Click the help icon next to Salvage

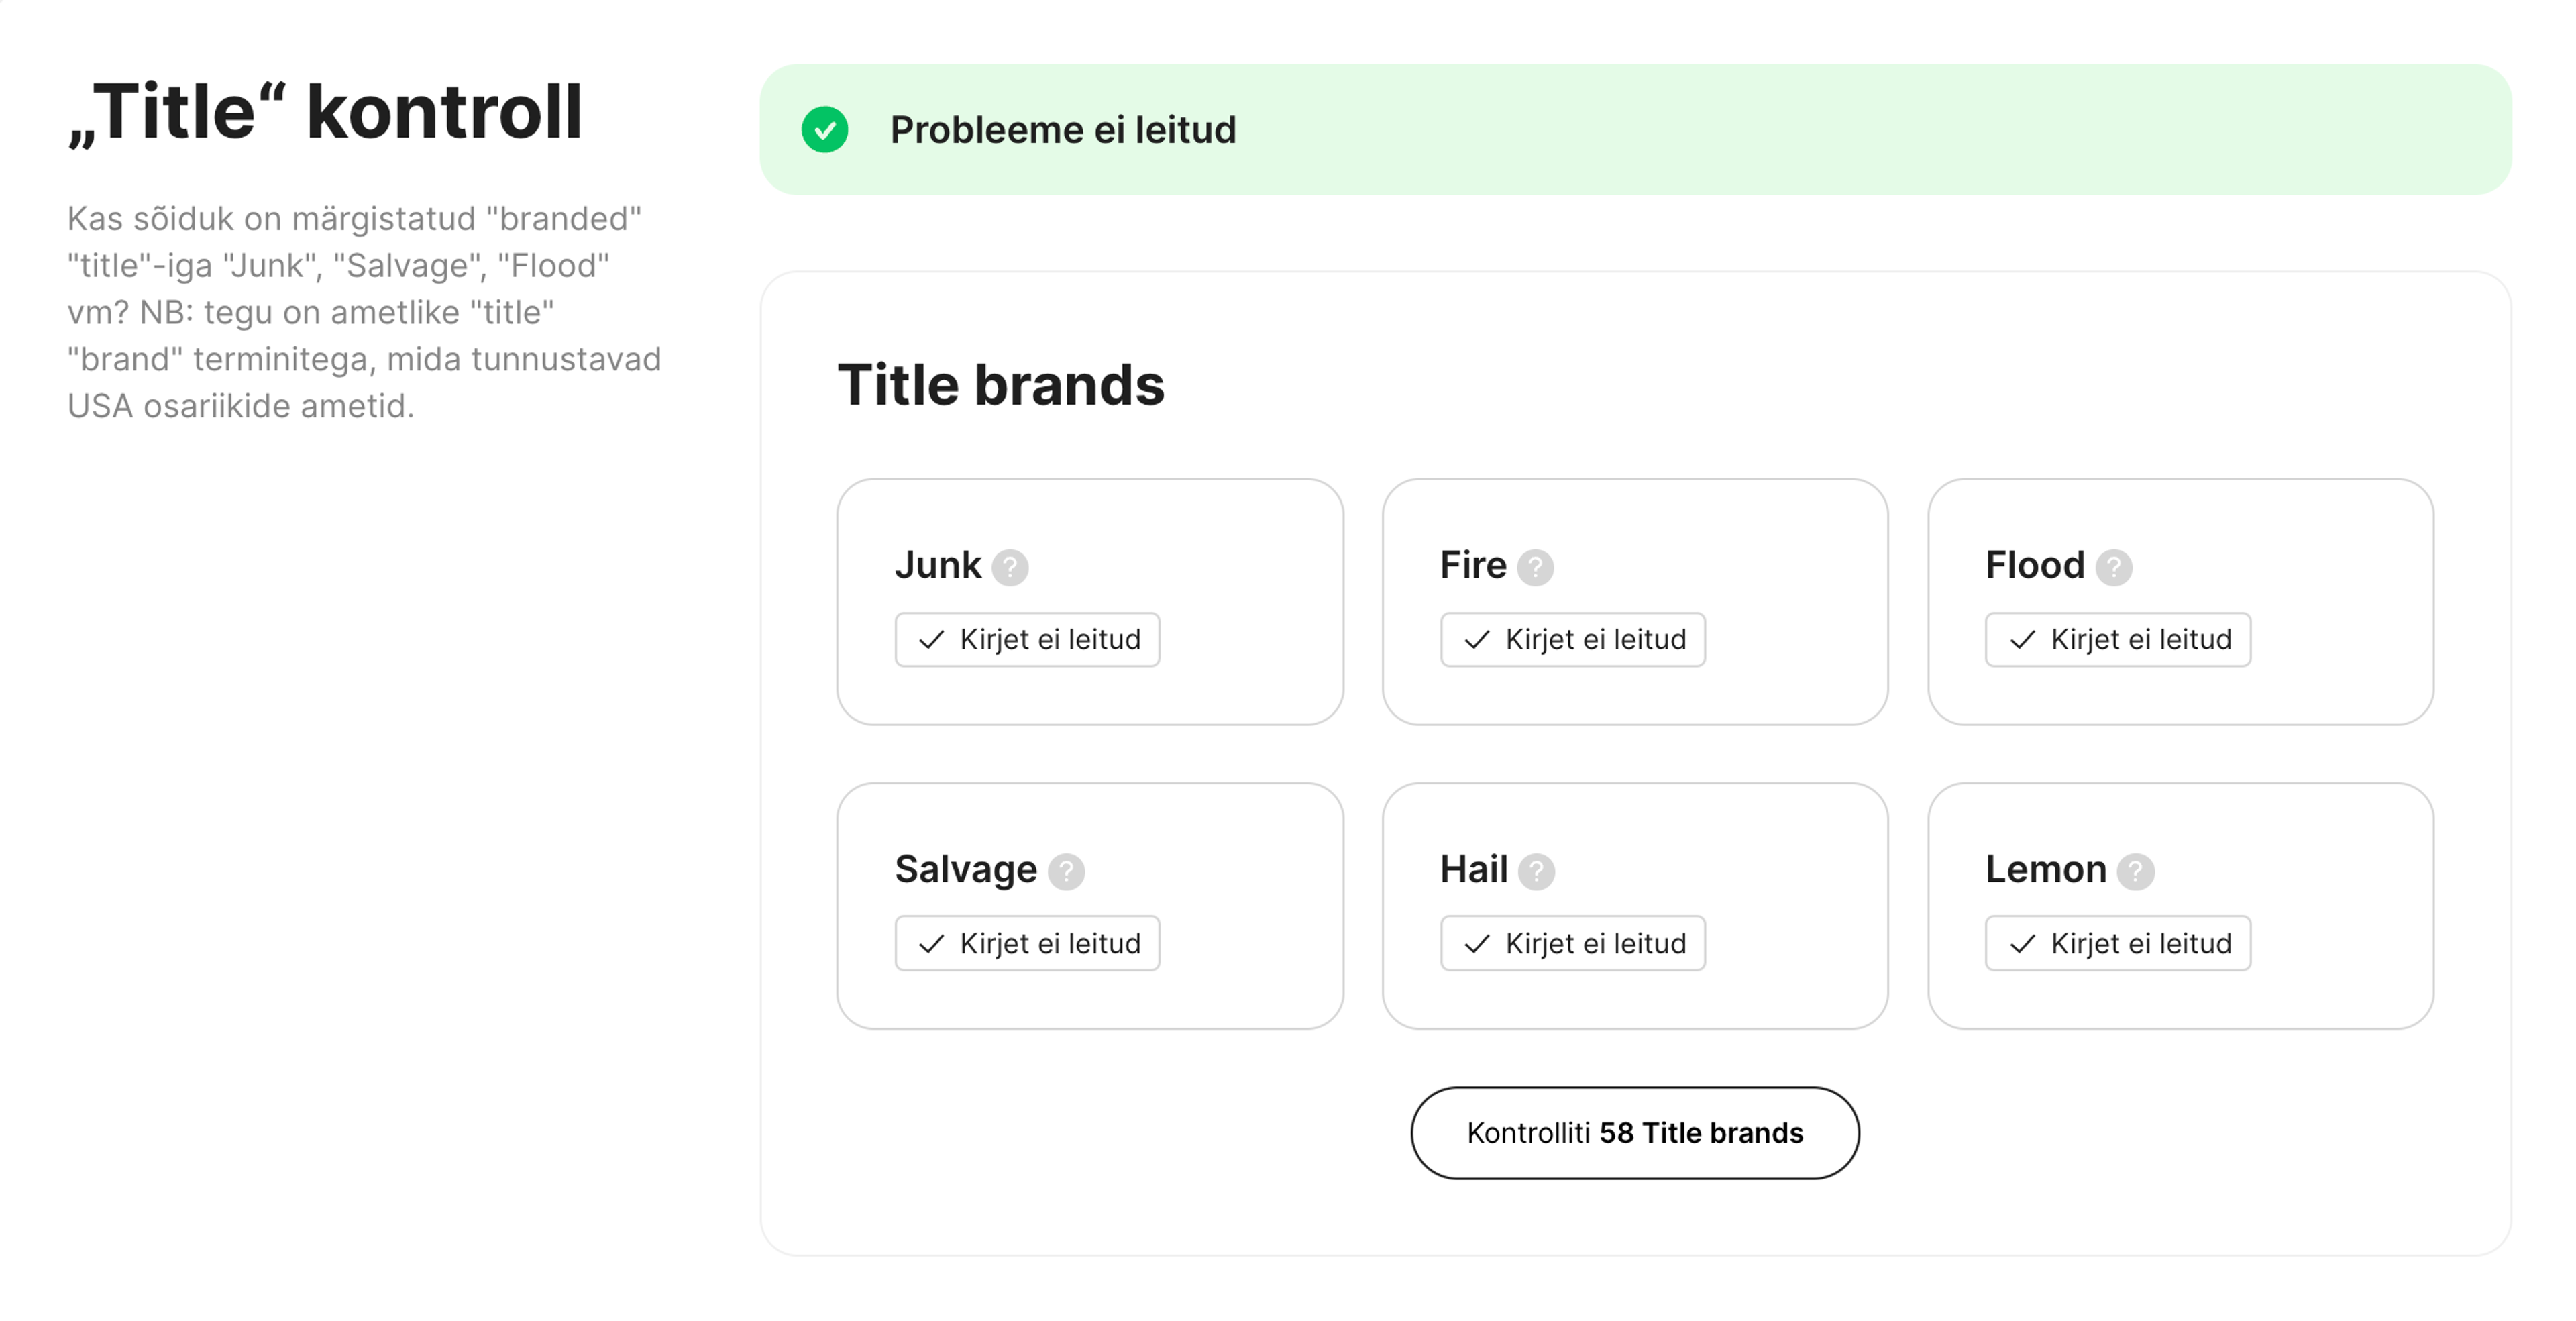click(1066, 871)
